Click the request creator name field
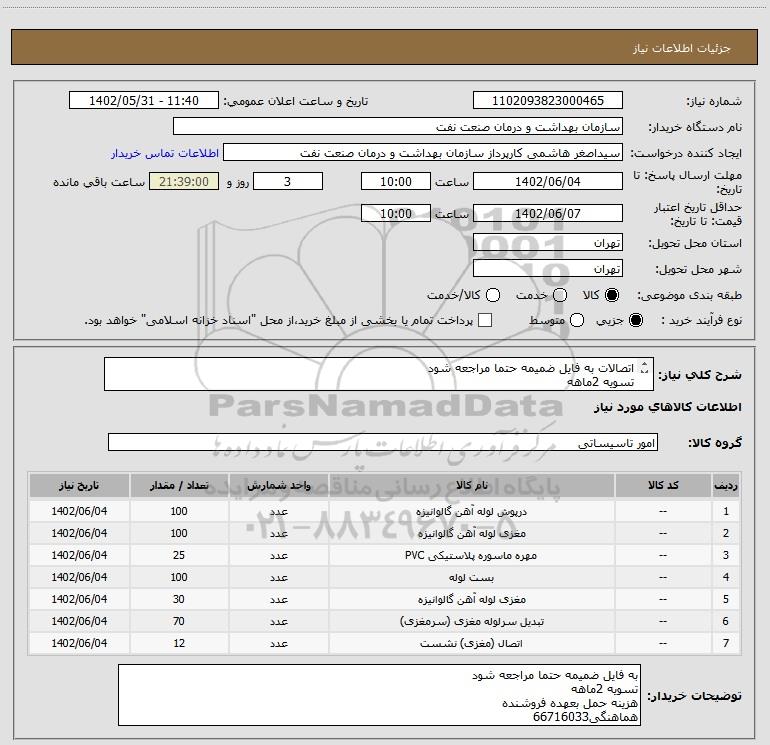This screenshot has width=770, height=745. coord(423,153)
